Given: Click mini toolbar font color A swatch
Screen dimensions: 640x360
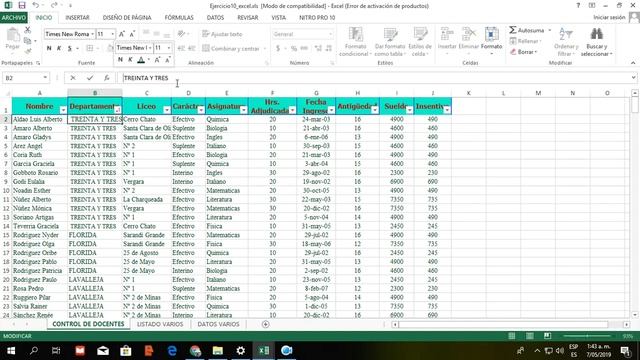Looking at the screenshot, I should coord(141,60).
